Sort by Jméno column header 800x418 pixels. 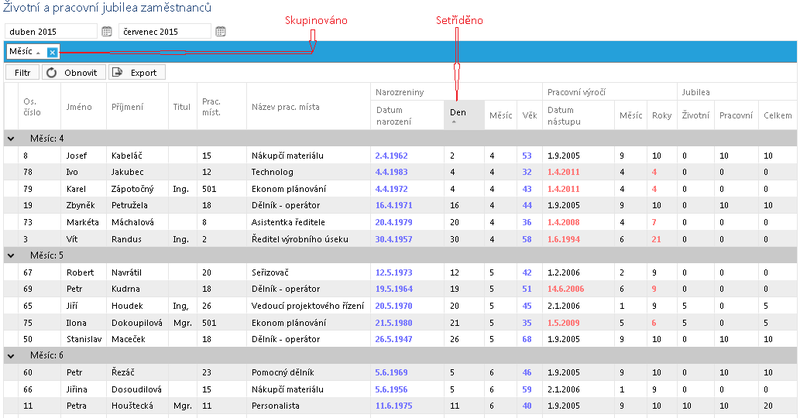(x=83, y=107)
